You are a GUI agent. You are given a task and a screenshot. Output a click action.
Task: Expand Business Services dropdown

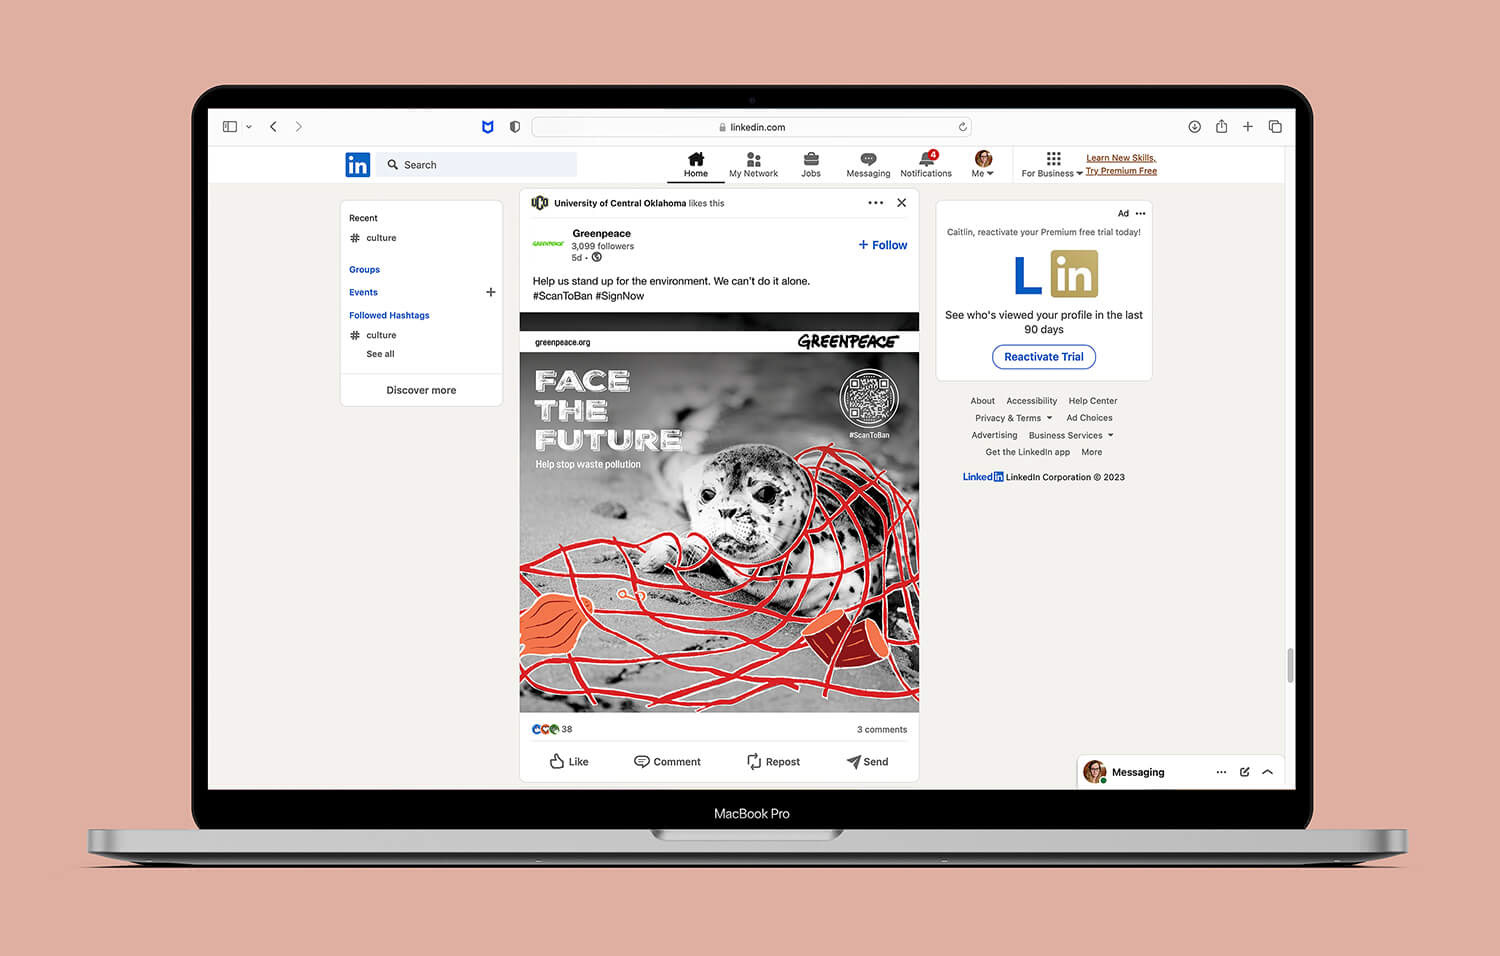(1071, 435)
